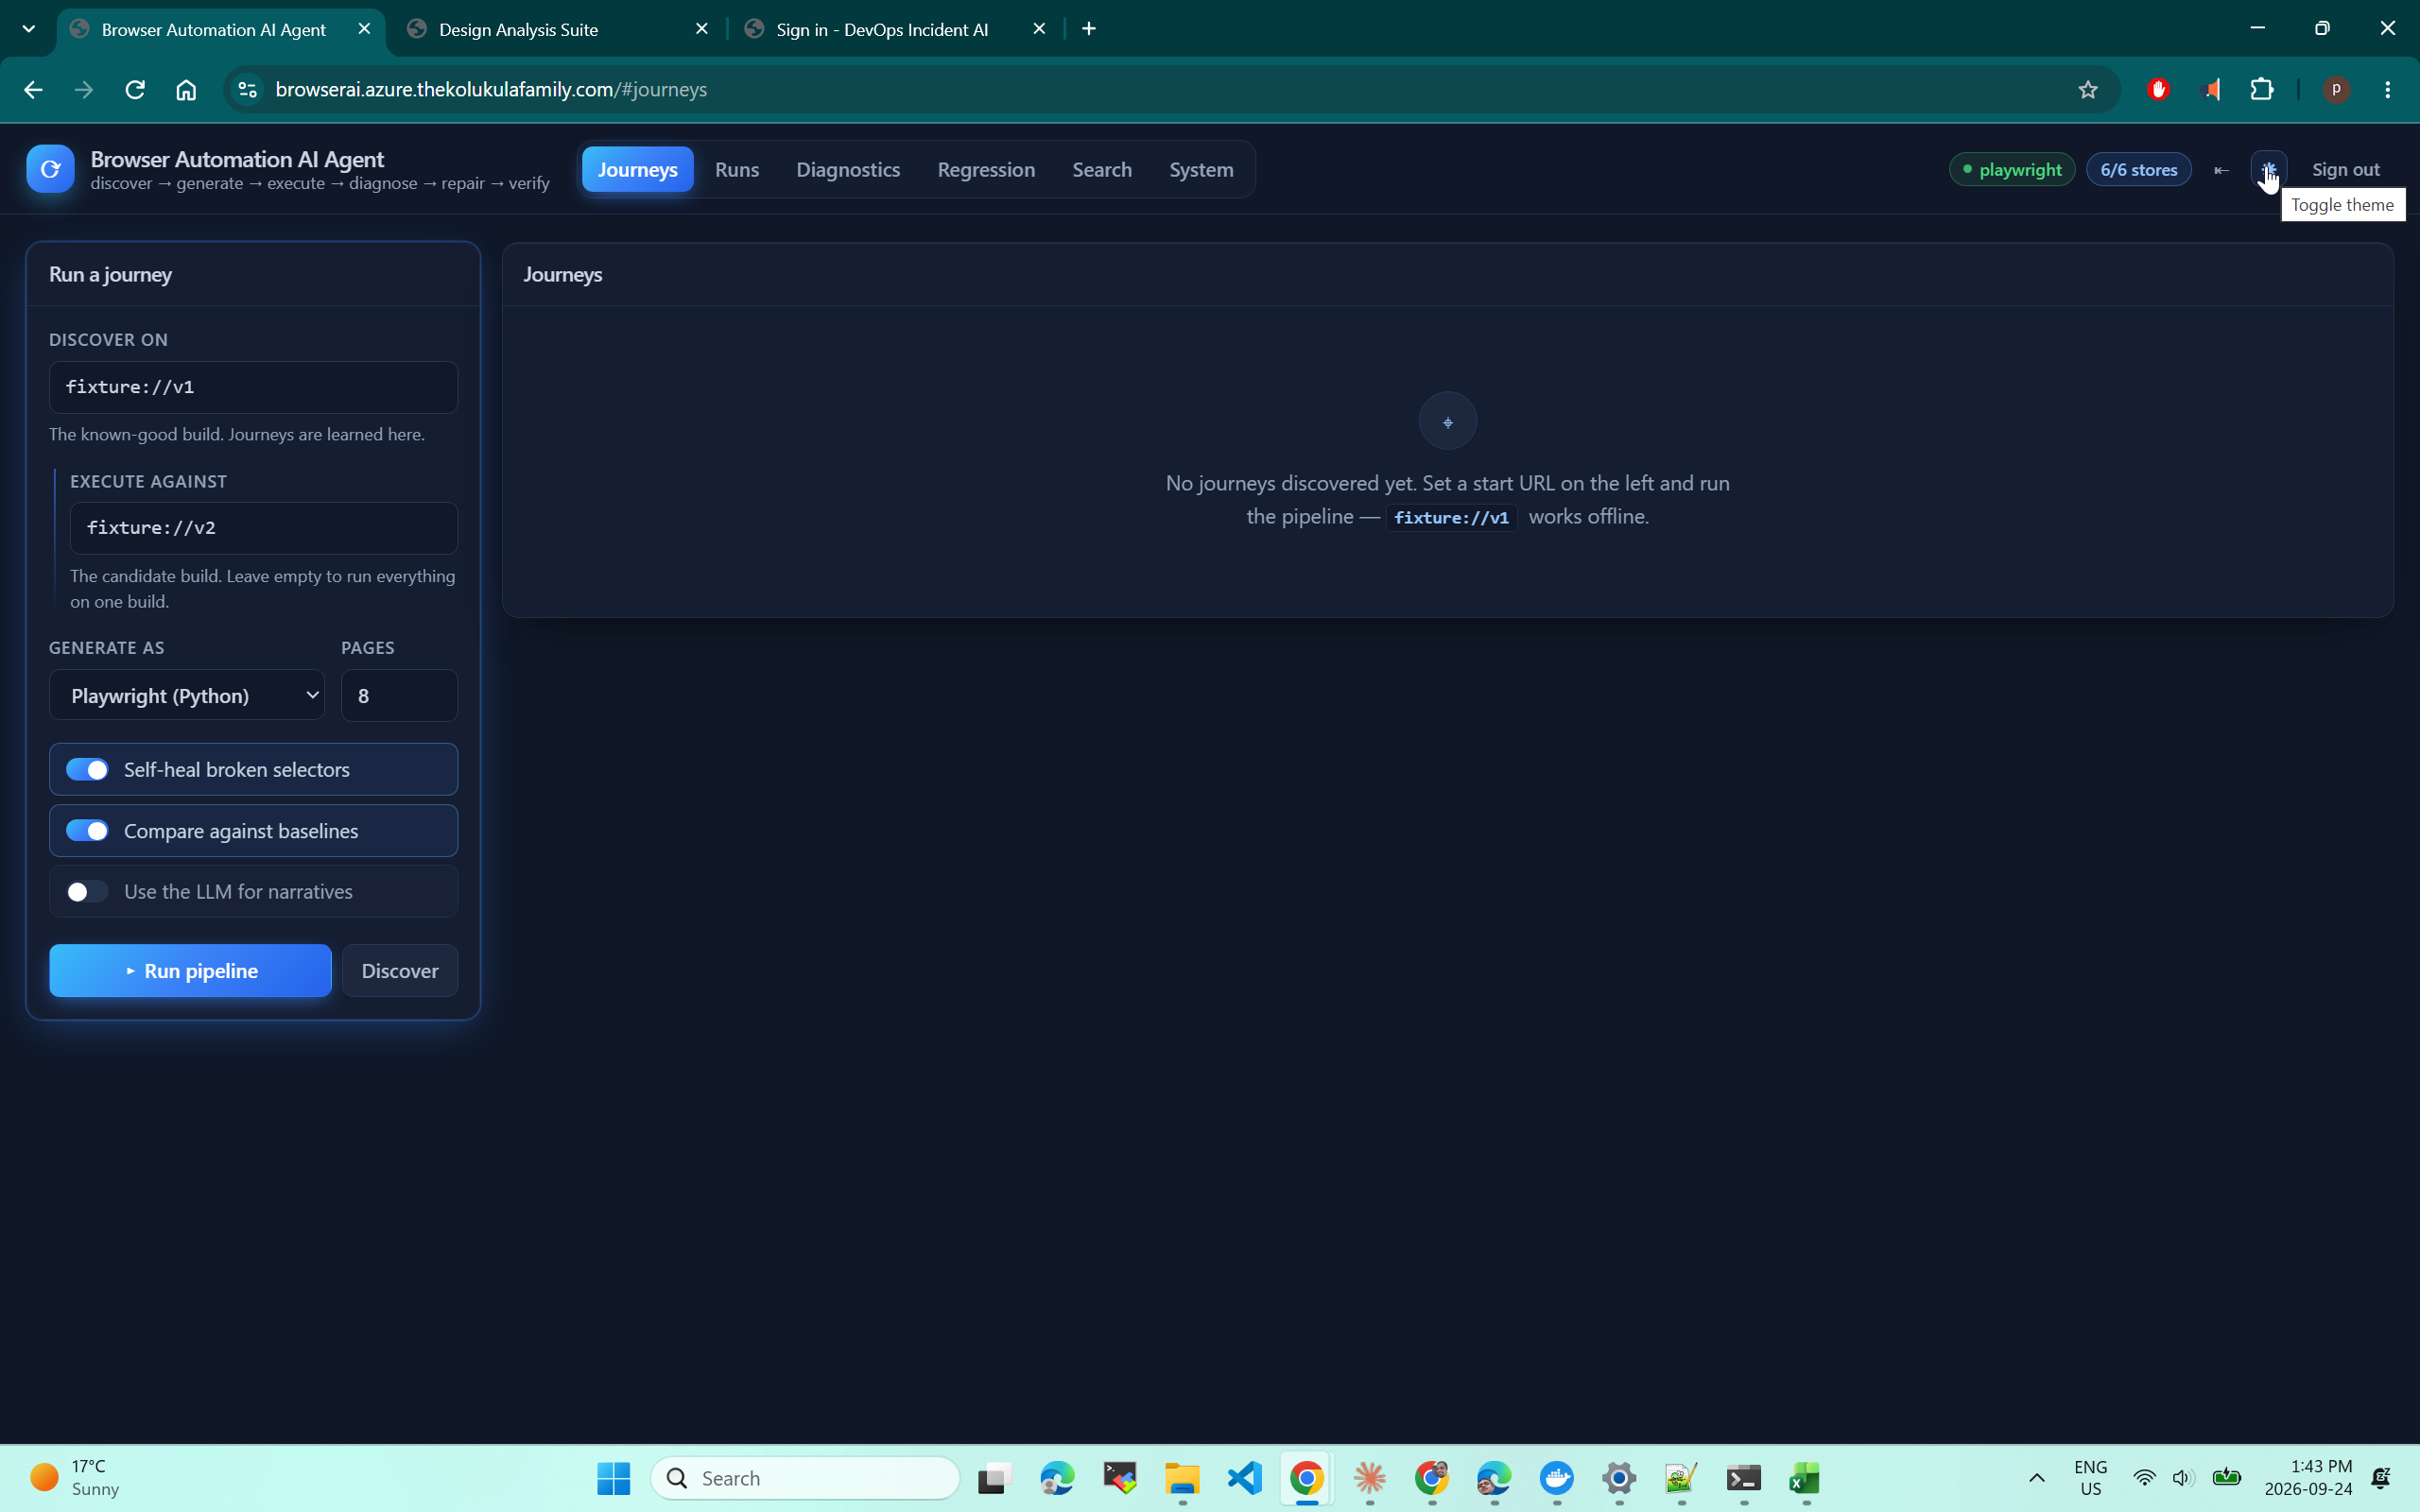Open the Diagnostics tab
2420x1512 pixels.
point(848,170)
